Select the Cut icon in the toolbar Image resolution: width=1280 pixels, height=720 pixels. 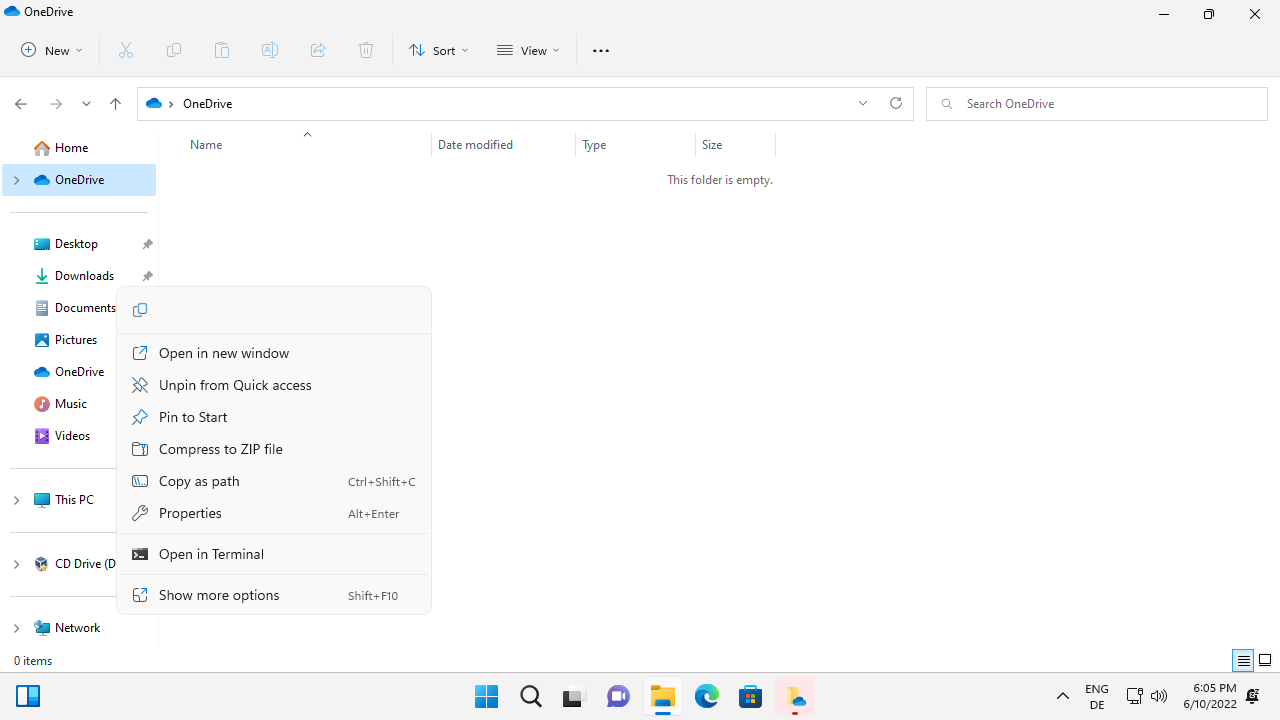coord(126,50)
